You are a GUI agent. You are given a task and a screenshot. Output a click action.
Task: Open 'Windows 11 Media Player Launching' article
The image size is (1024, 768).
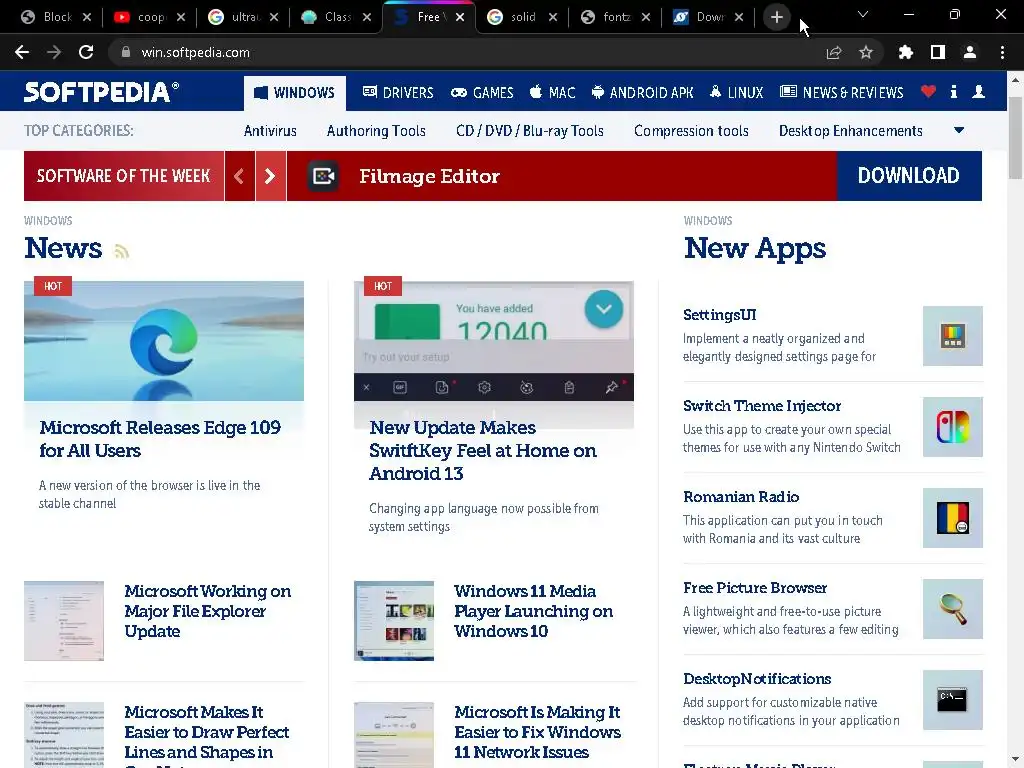click(x=534, y=611)
